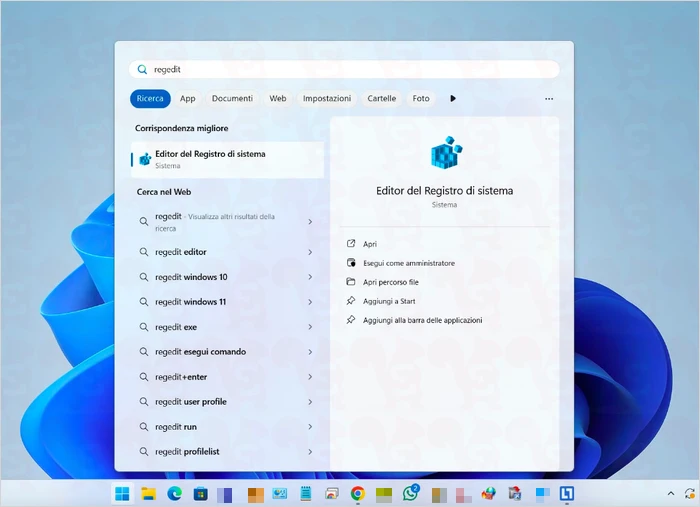The width and height of the screenshot is (700, 507).
Task: Click the search magnifier icon in search box
Action: pos(143,70)
